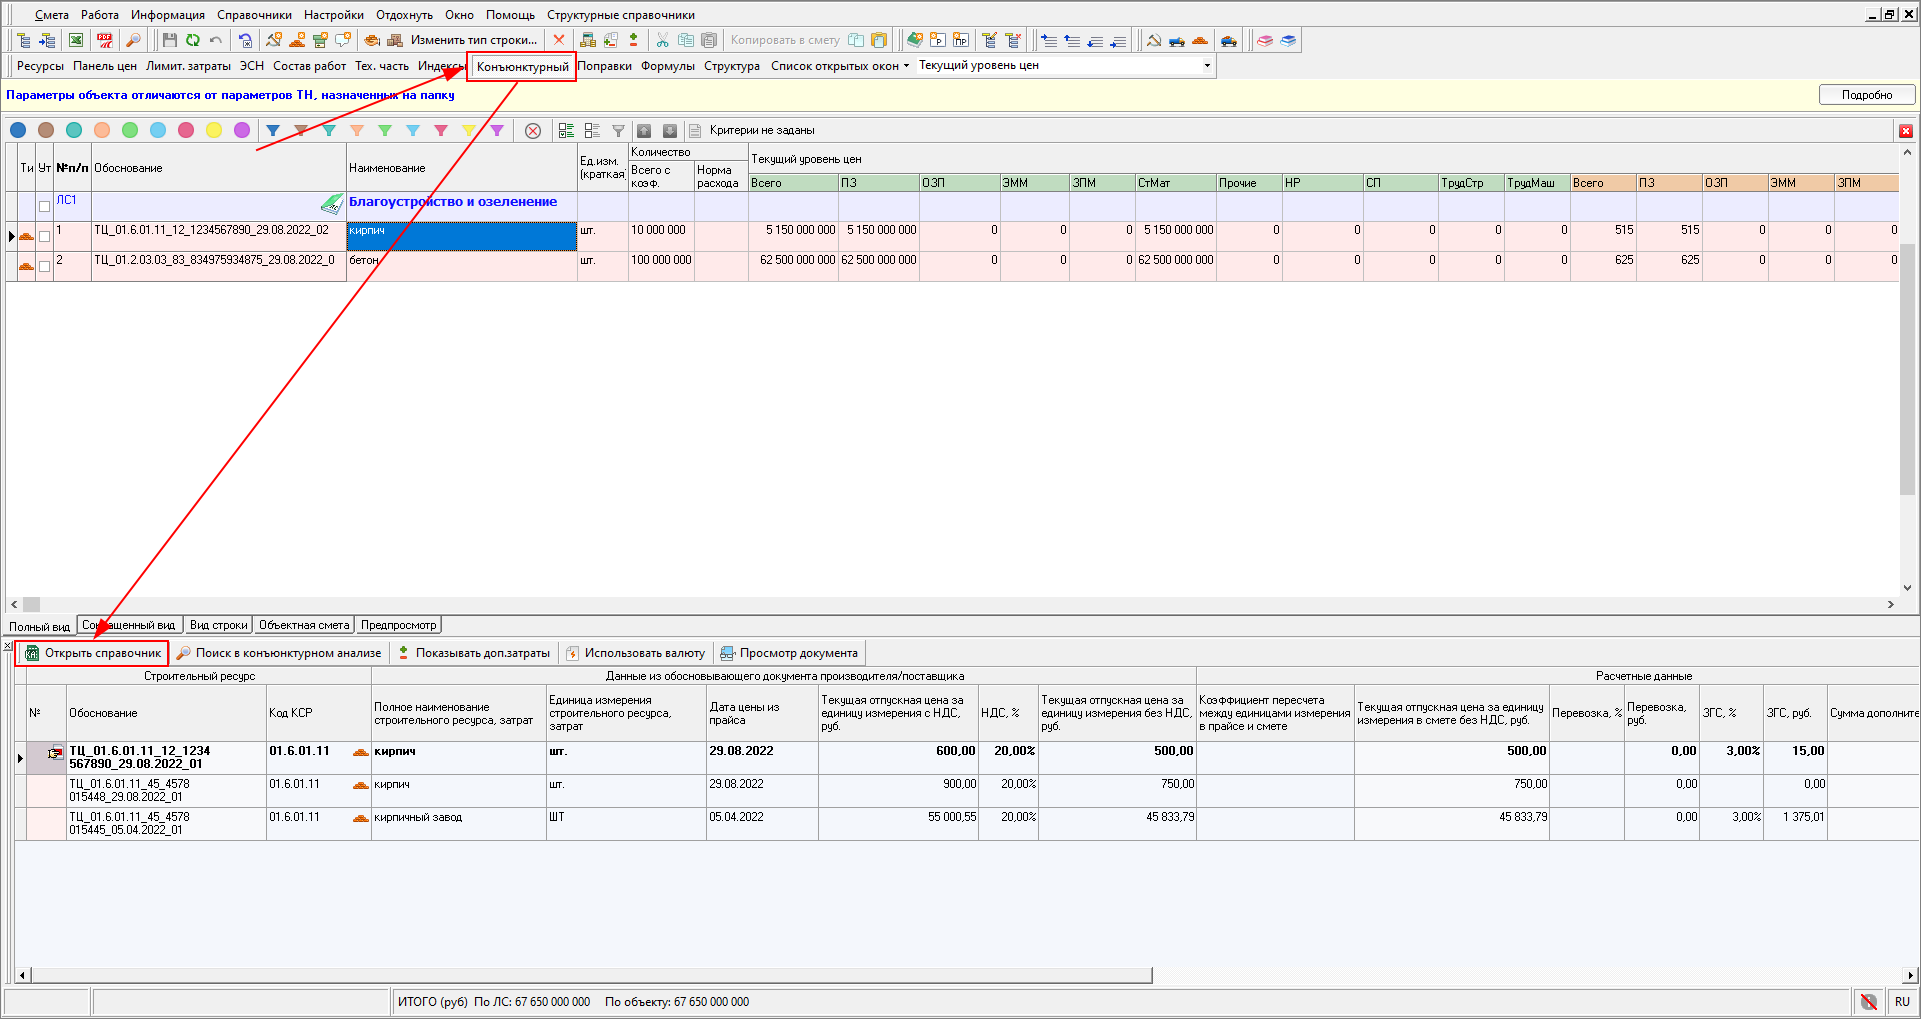This screenshot has height=1019, width=1921.
Task: Open the 'Смета' menu
Action: pos(52,15)
